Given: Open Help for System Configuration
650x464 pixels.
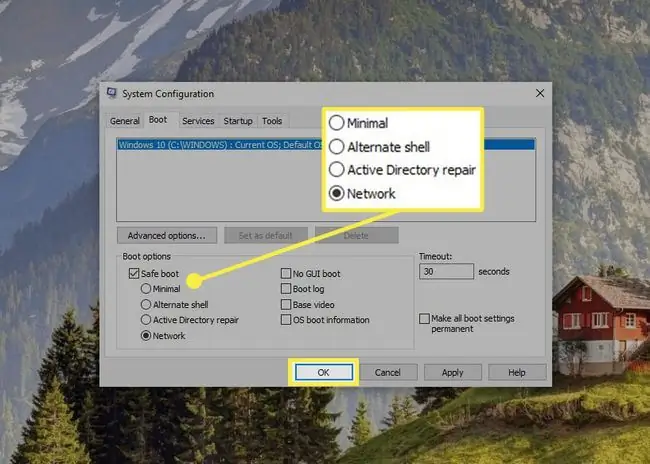Looking at the screenshot, I should click(517, 372).
